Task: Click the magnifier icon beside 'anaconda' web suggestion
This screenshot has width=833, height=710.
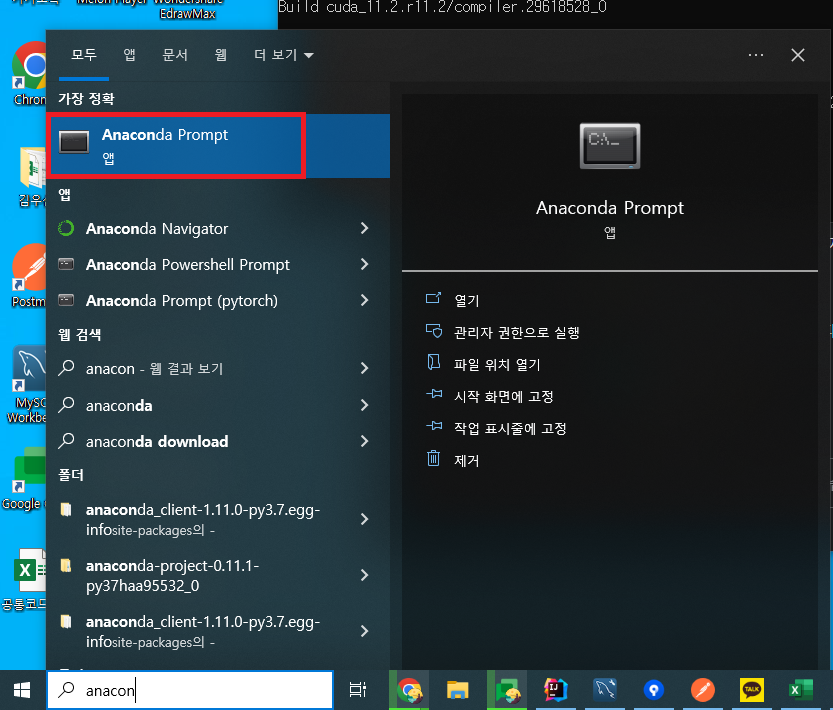Action: (66, 405)
